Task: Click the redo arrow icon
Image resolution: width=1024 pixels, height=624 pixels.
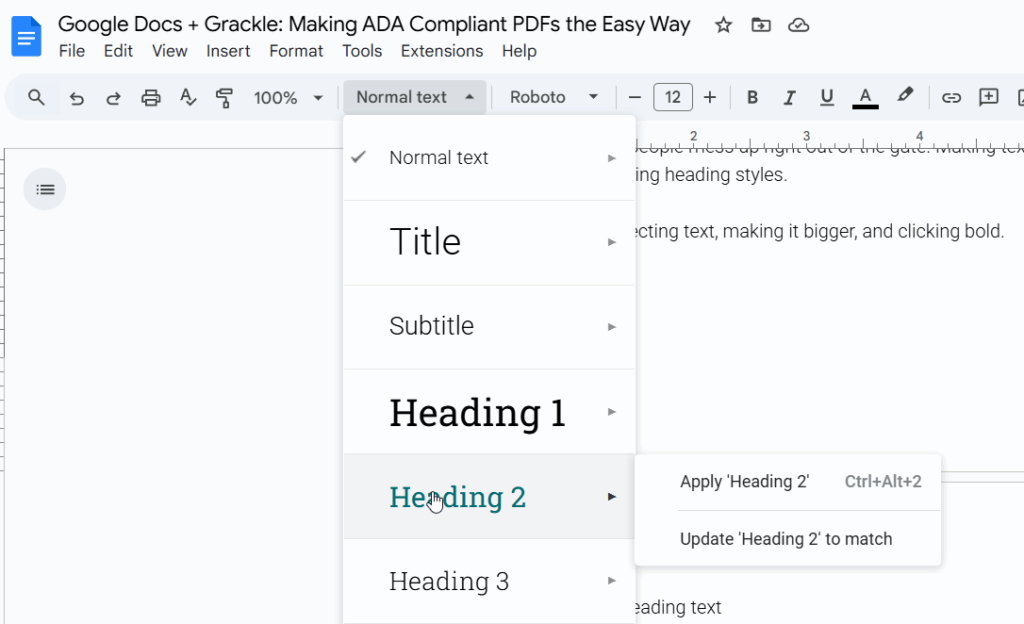Action: coord(113,98)
